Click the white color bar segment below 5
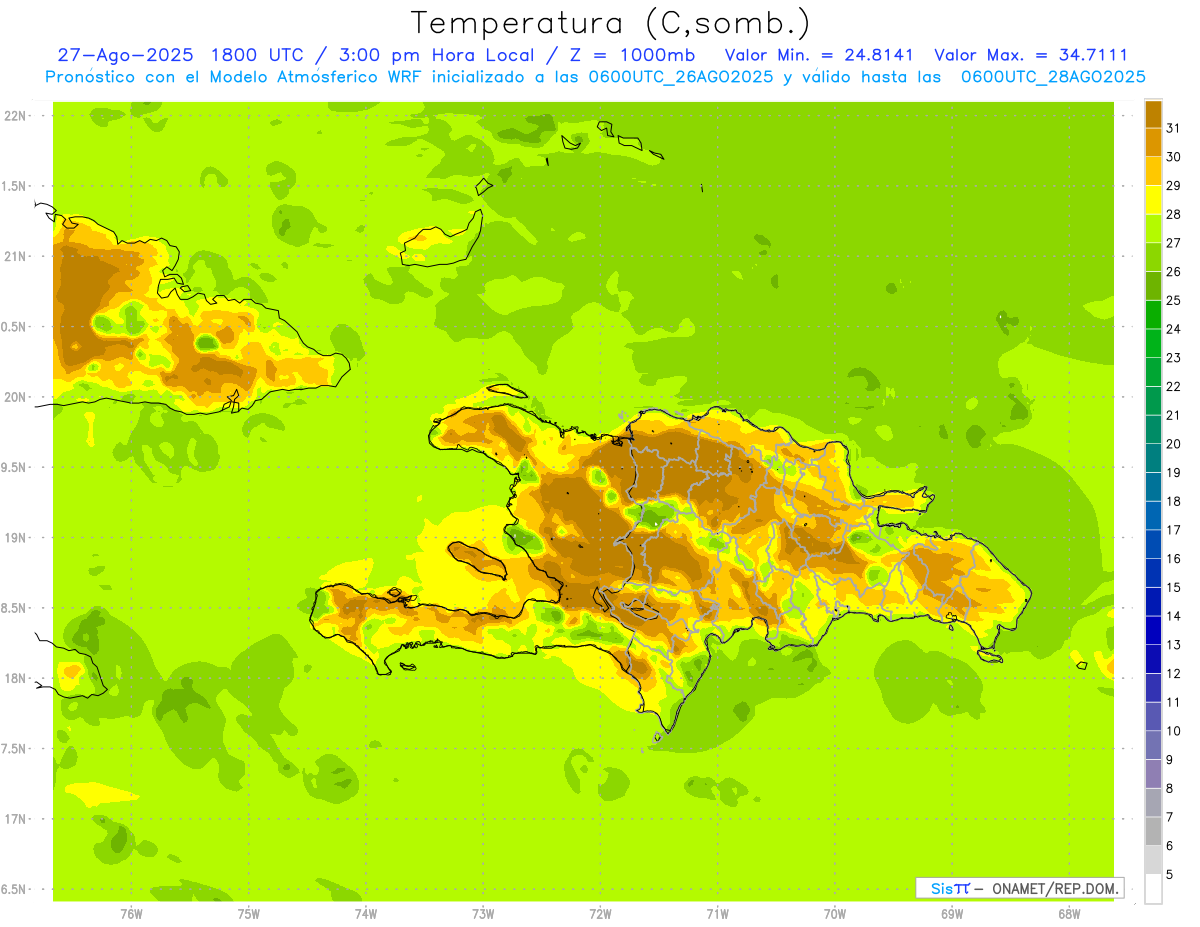The image size is (1200, 927). click(1153, 889)
